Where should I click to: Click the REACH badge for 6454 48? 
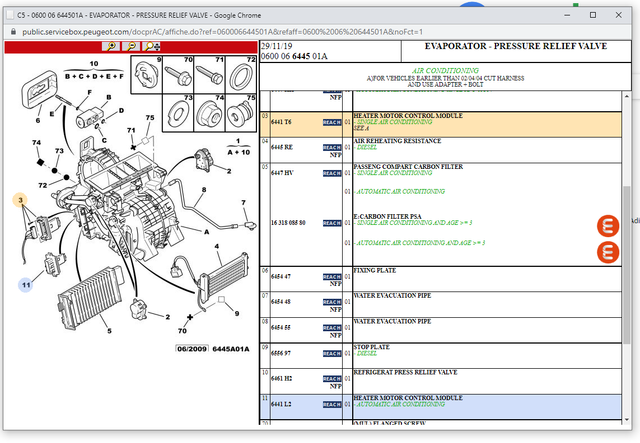[x=332, y=302]
